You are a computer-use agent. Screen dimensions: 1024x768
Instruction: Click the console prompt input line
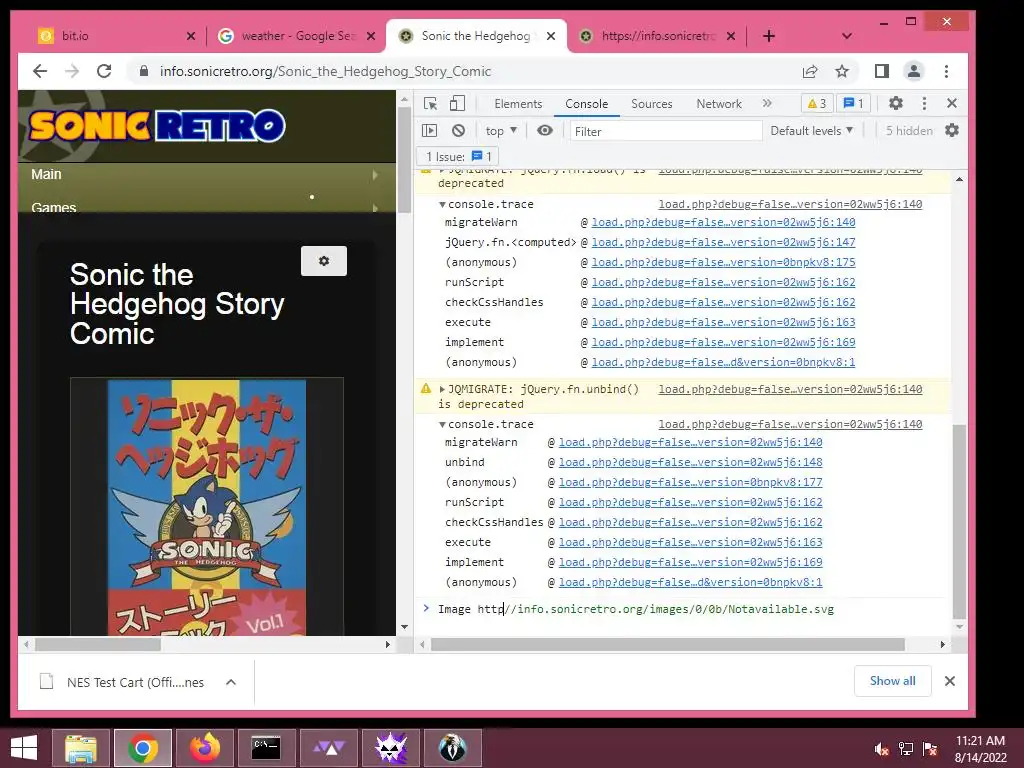[x=682, y=609]
